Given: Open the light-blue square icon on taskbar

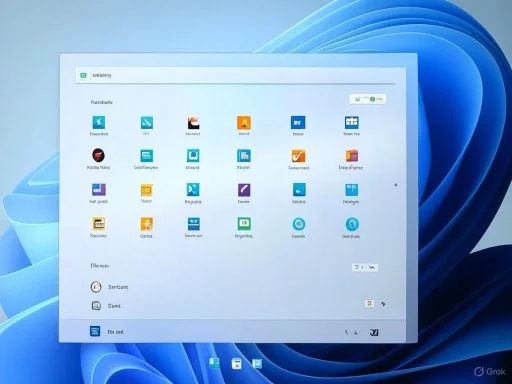Looking at the screenshot, I should click(257, 363).
